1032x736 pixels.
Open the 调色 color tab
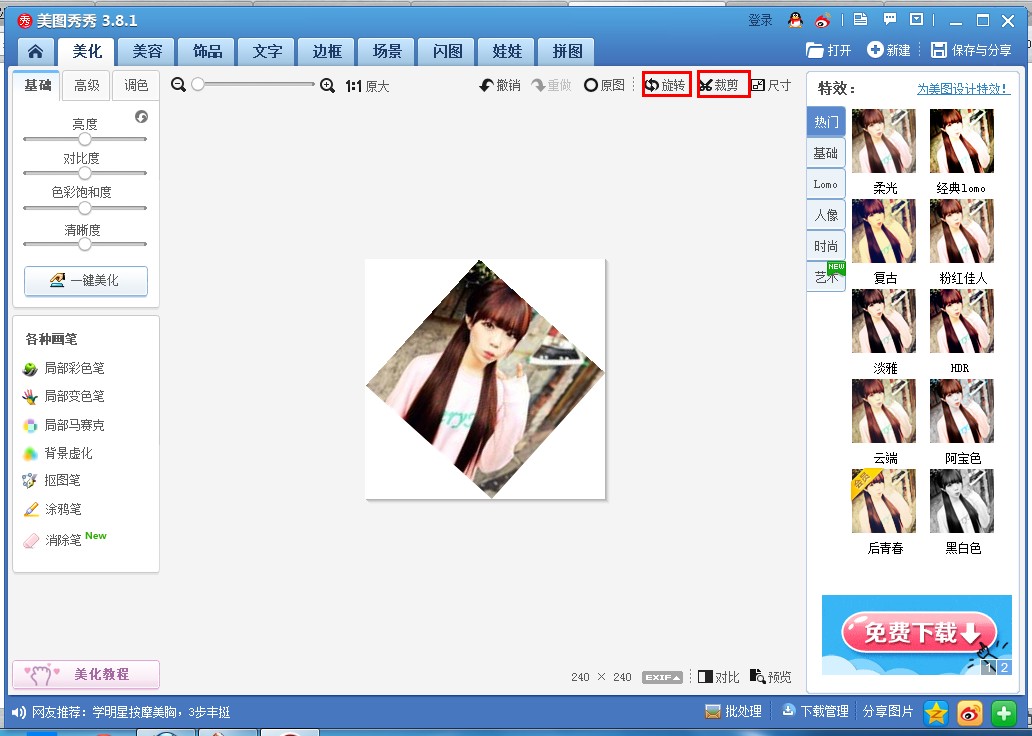[136, 86]
